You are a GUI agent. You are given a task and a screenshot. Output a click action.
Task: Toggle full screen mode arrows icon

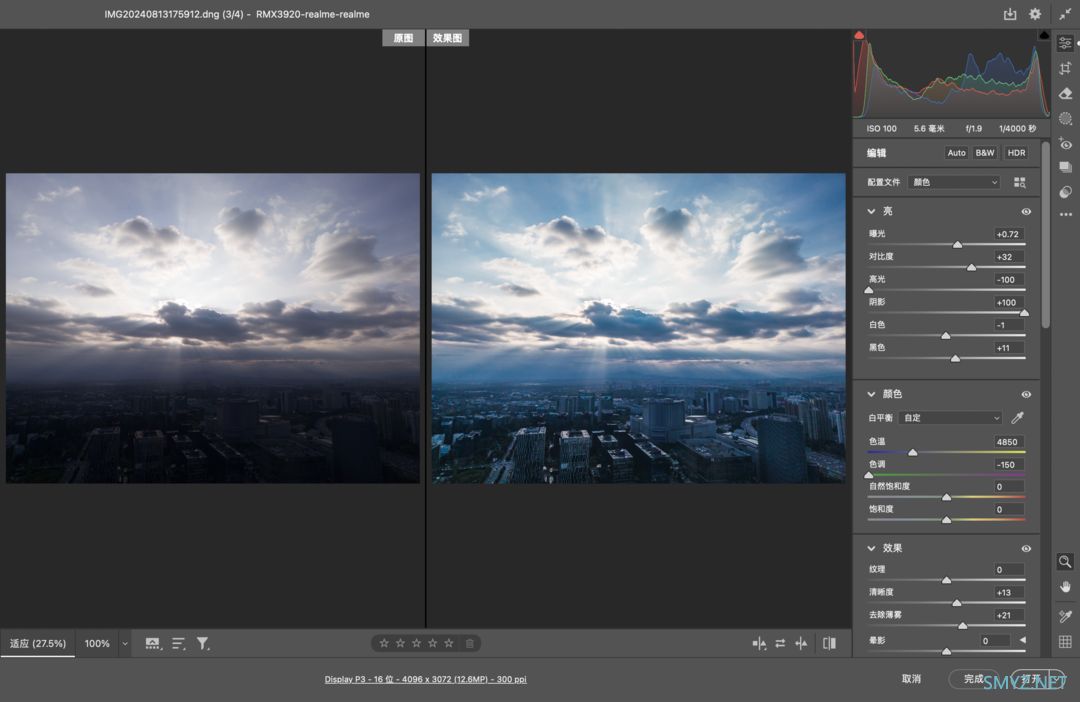click(x=1065, y=14)
